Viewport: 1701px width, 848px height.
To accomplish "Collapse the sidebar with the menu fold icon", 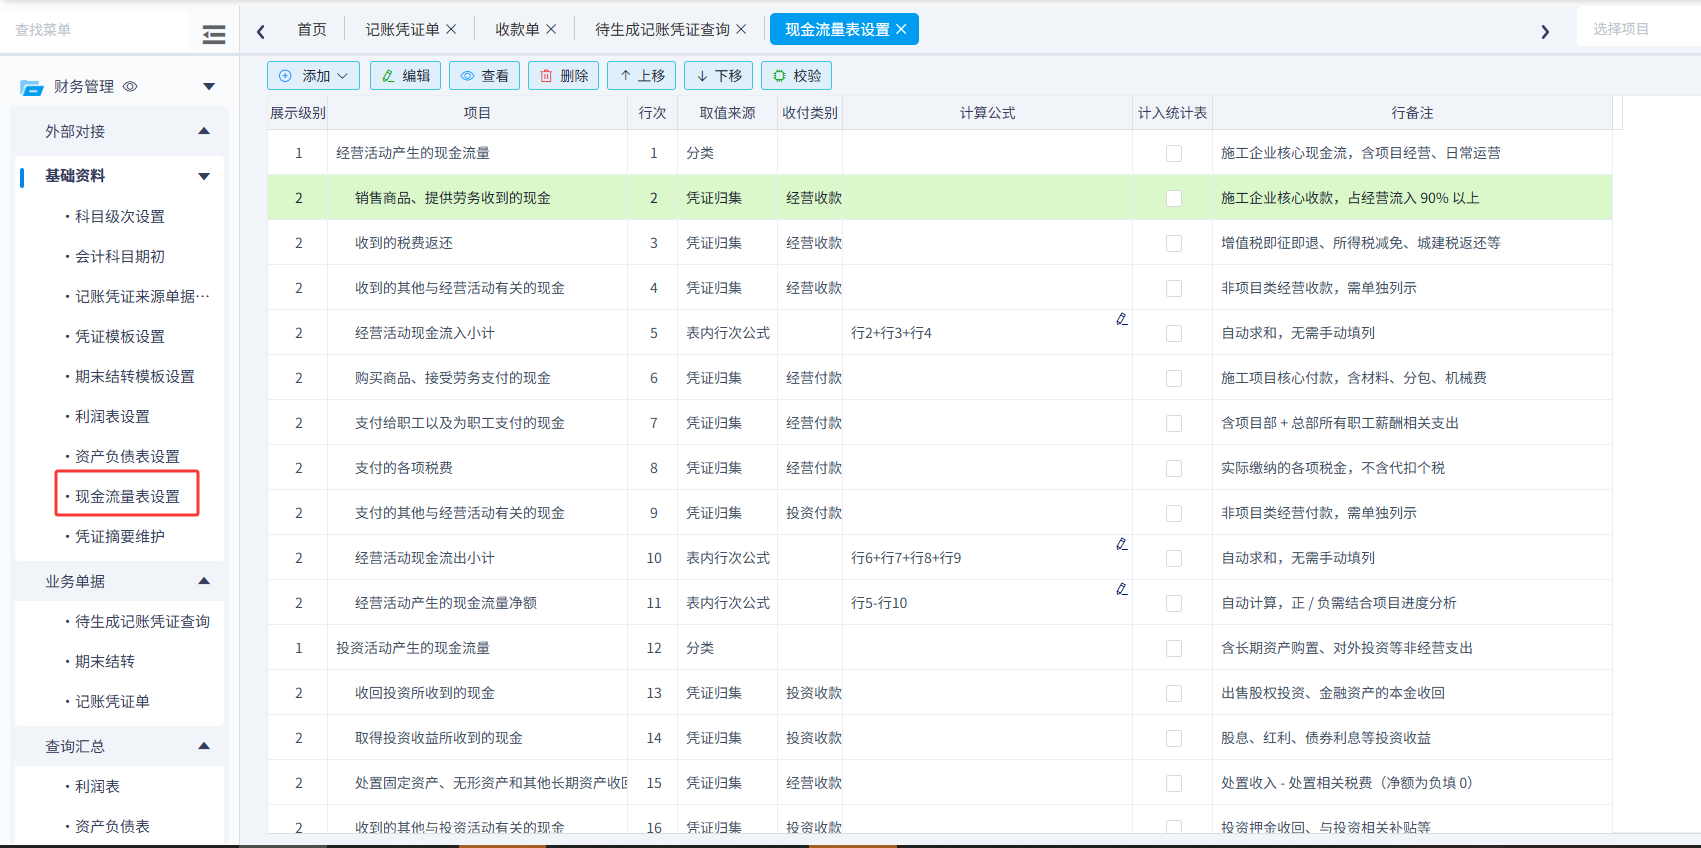I will pyautogui.click(x=213, y=34).
